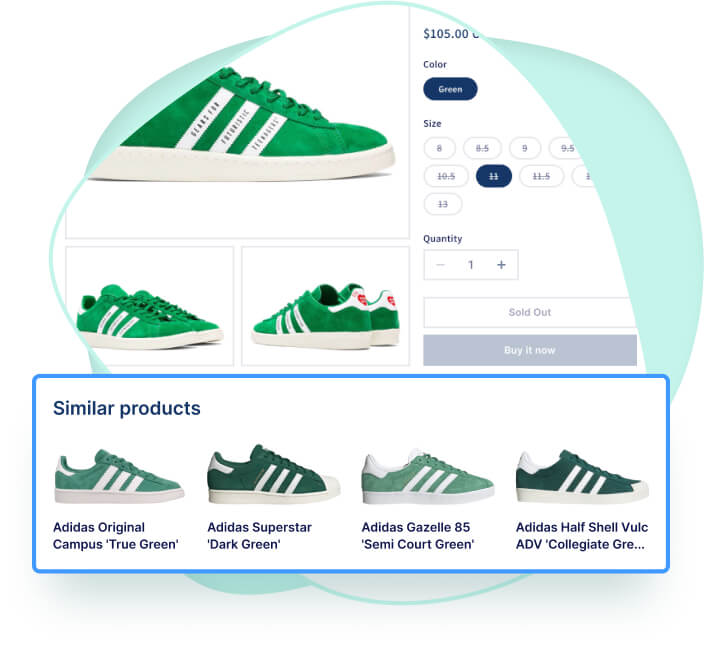Open Adidas Superstar 'Dark Green' product
Image resolution: width=704 pixels, height=647 pixels.
tap(260, 536)
